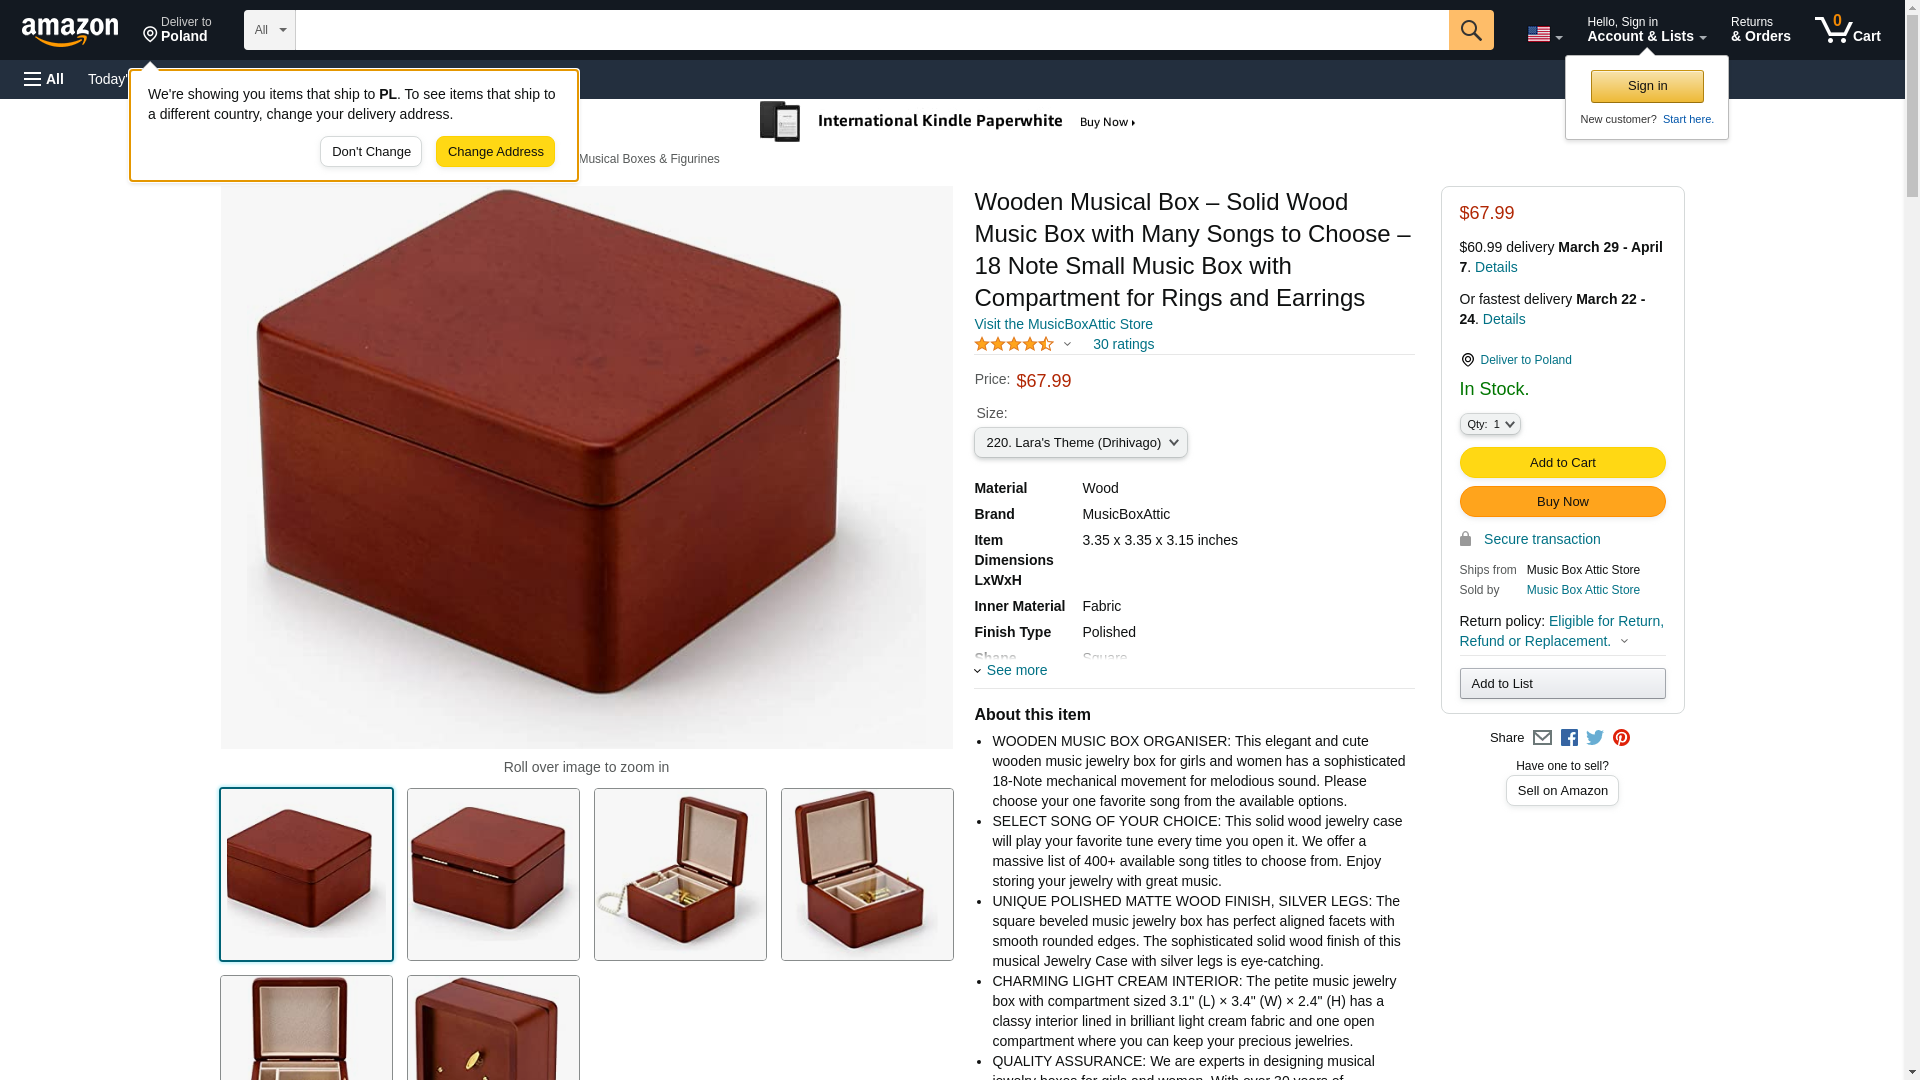
Task: Share product on Pinterest
Action: 1621,738
